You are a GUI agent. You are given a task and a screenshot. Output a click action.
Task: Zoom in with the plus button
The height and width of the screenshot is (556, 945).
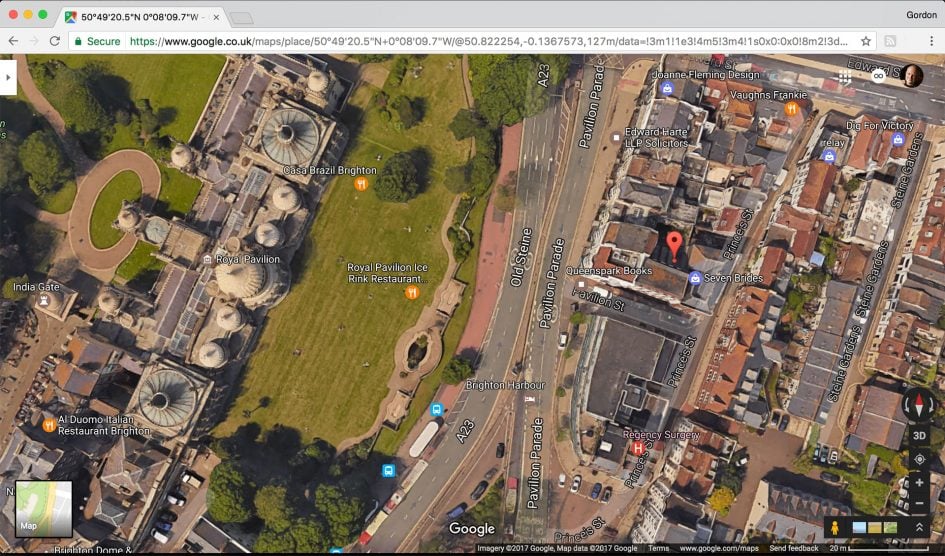tap(919, 483)
